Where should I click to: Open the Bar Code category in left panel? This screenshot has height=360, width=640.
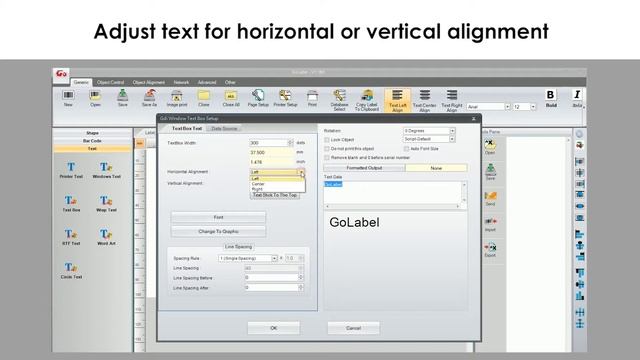click(x=92, y=141)
